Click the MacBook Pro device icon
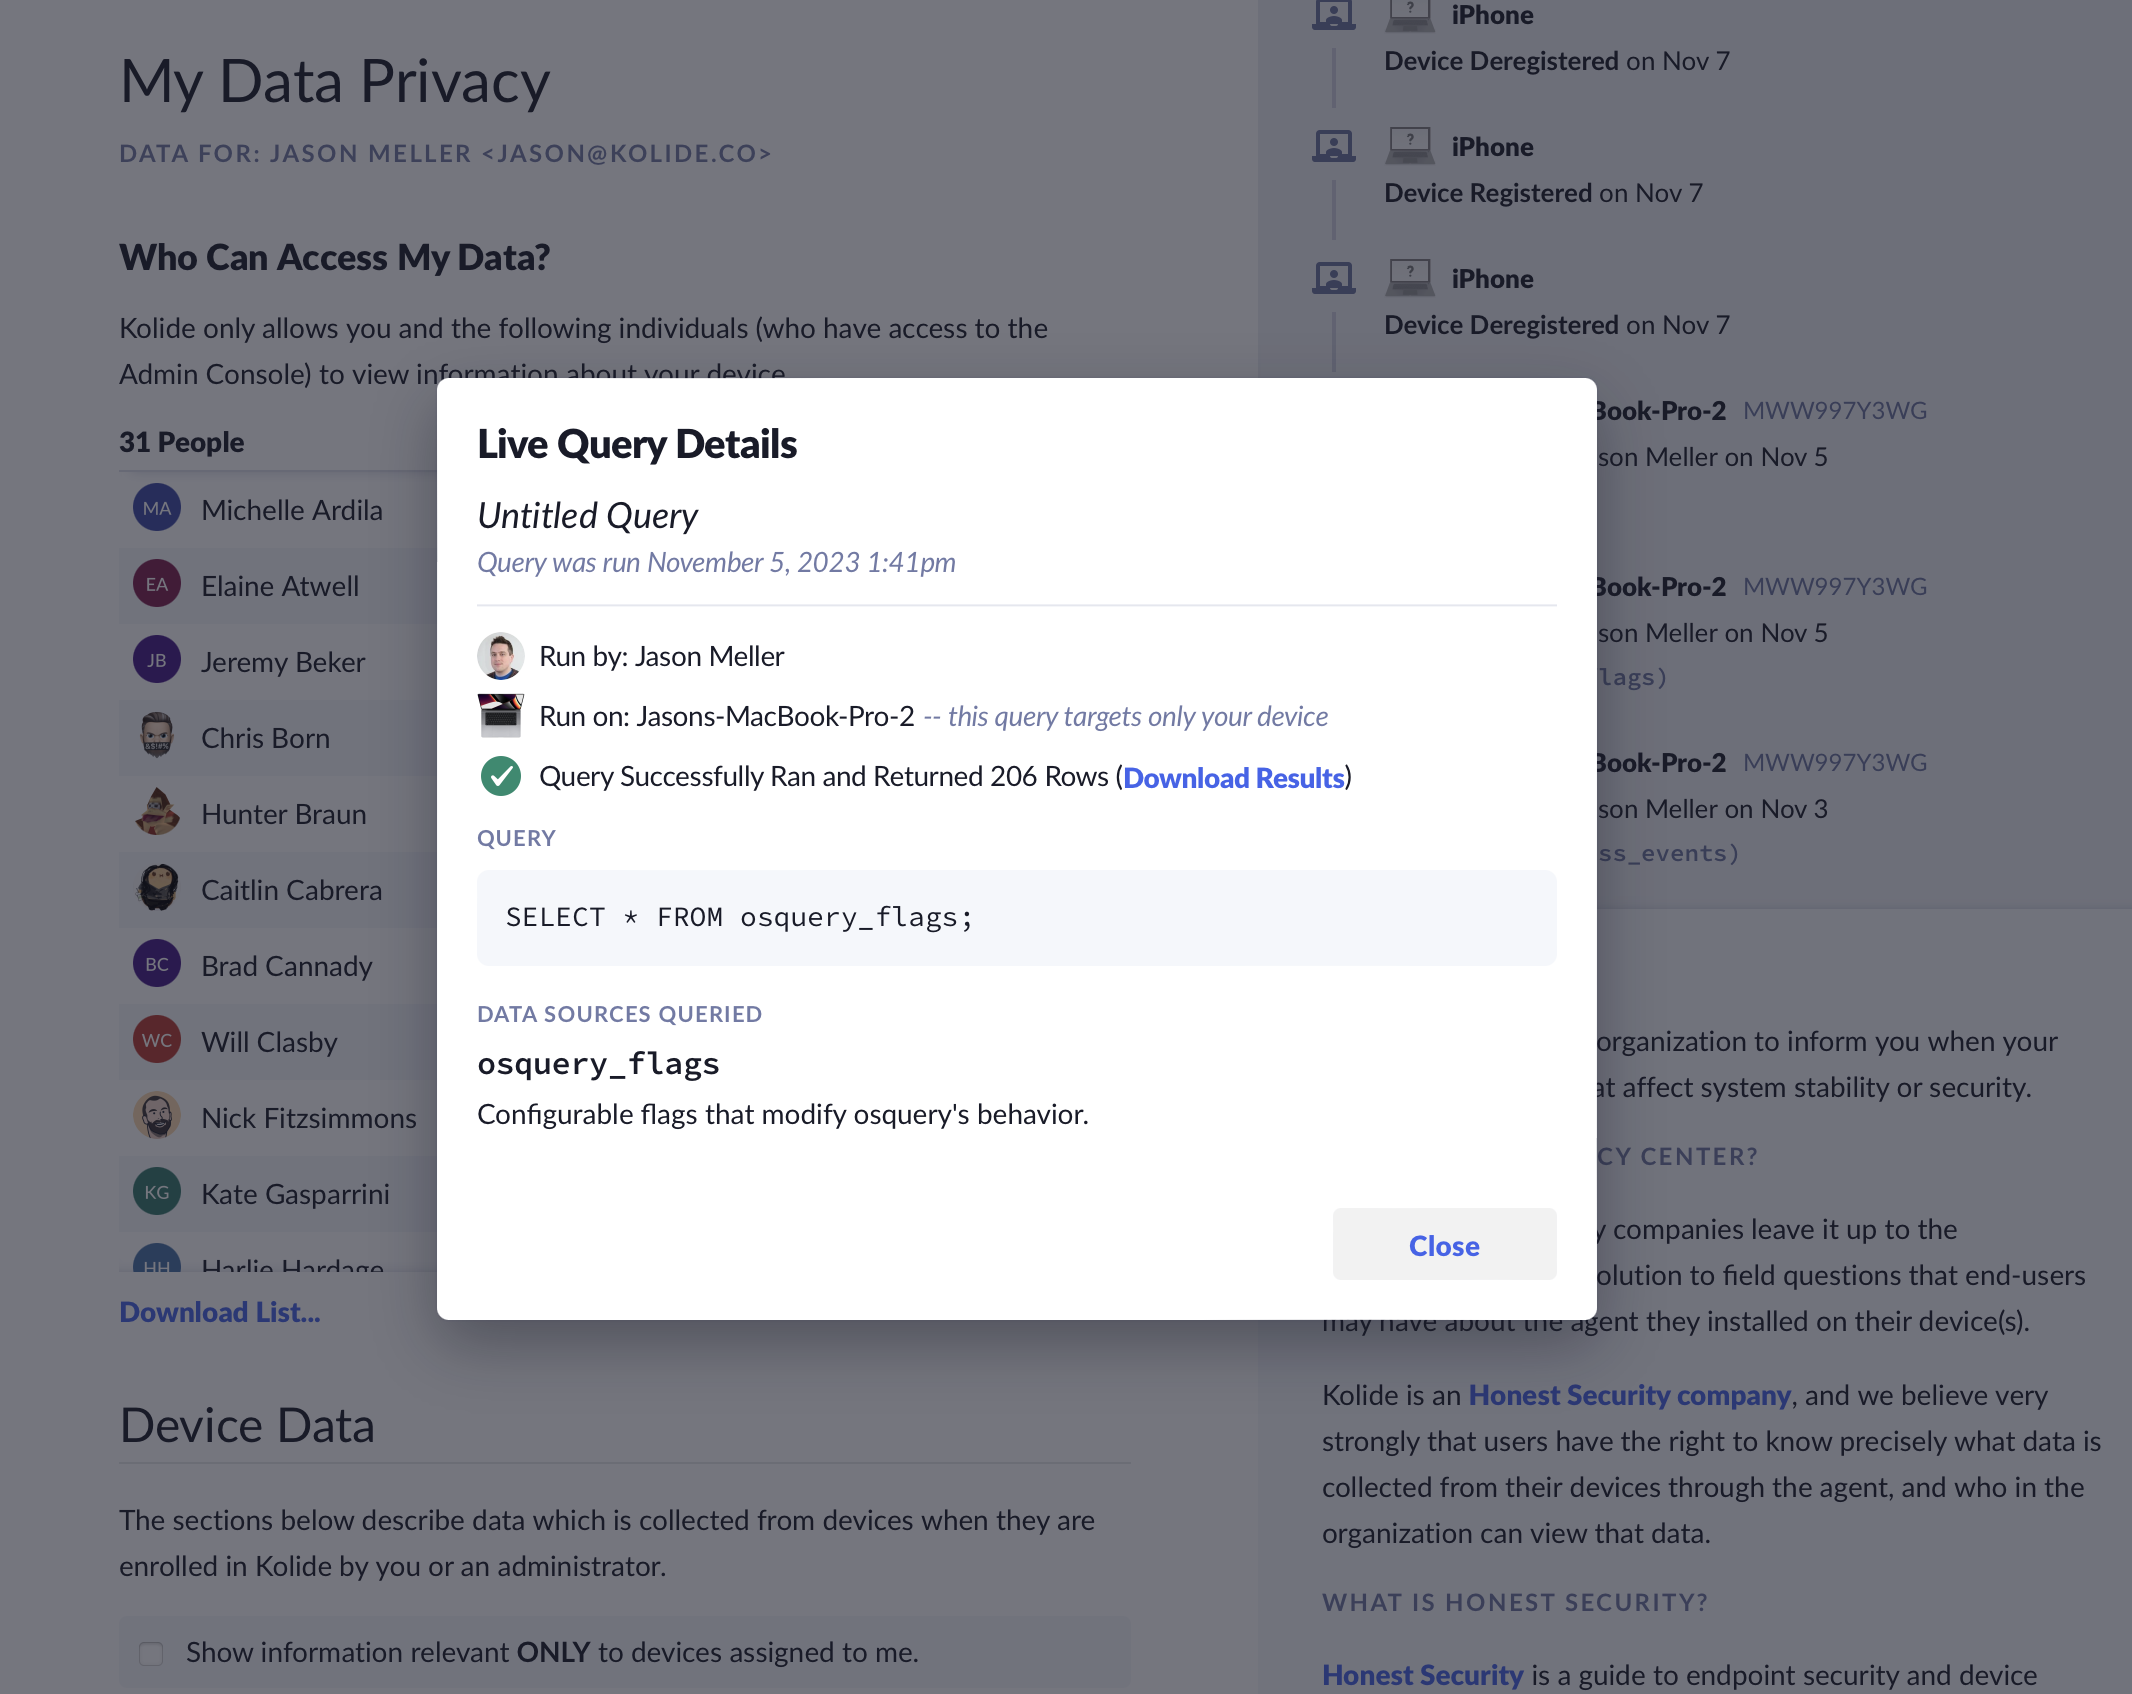Viewport: 2132px width, 1694px height. click(x=500, y=716)
